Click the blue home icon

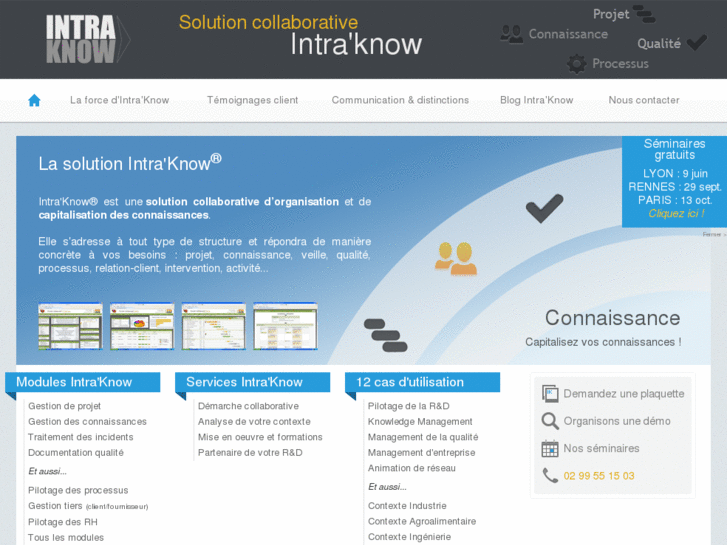coord(34,100)
